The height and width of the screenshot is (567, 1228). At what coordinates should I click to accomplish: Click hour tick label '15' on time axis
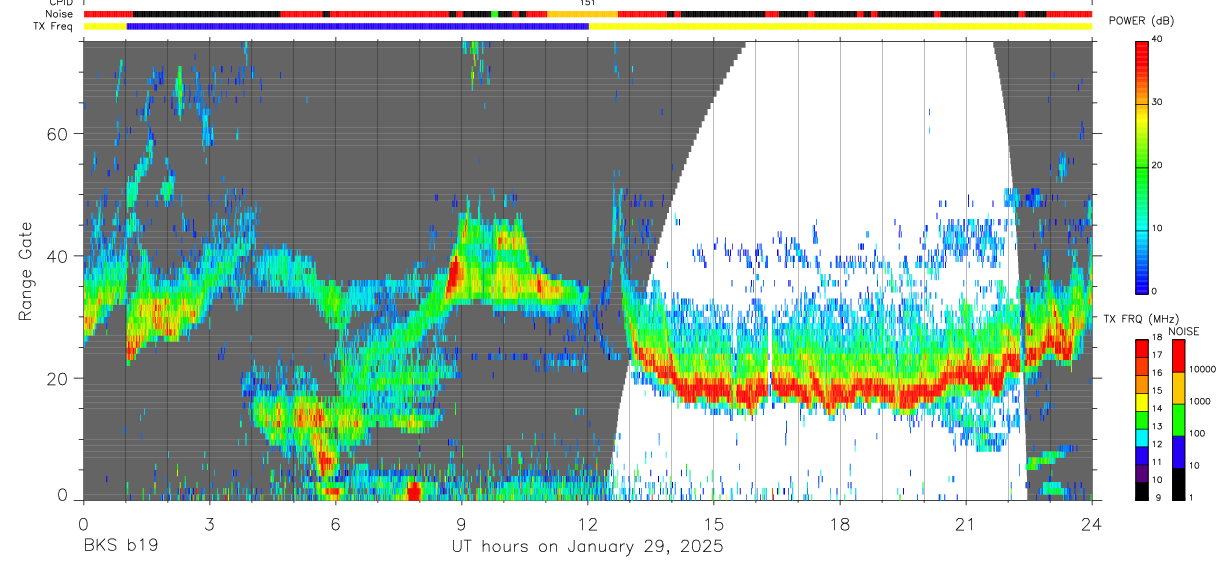point(714,524)
